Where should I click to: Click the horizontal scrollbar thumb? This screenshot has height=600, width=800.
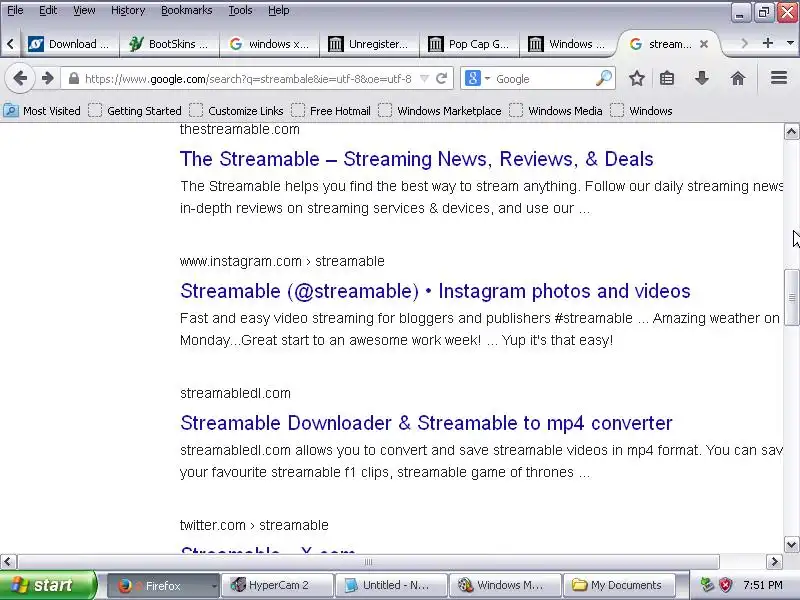tap(368, 562)
